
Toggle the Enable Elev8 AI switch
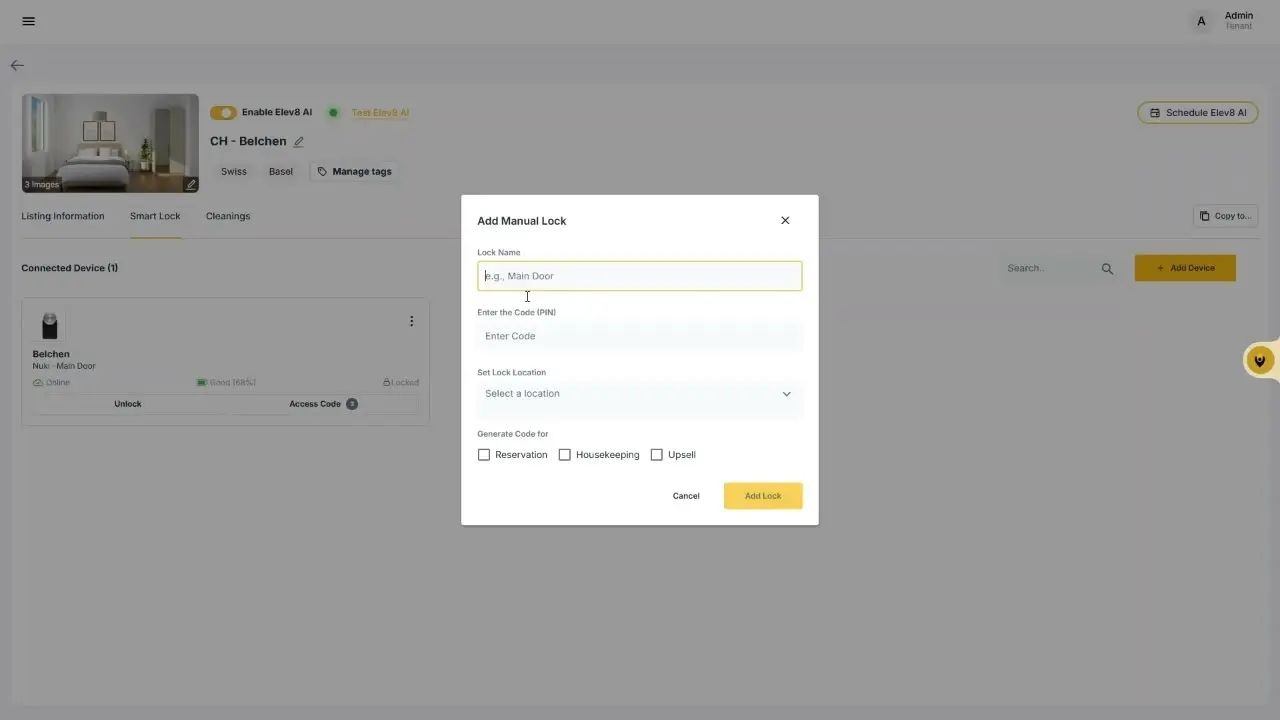click(x=223, y=113)
